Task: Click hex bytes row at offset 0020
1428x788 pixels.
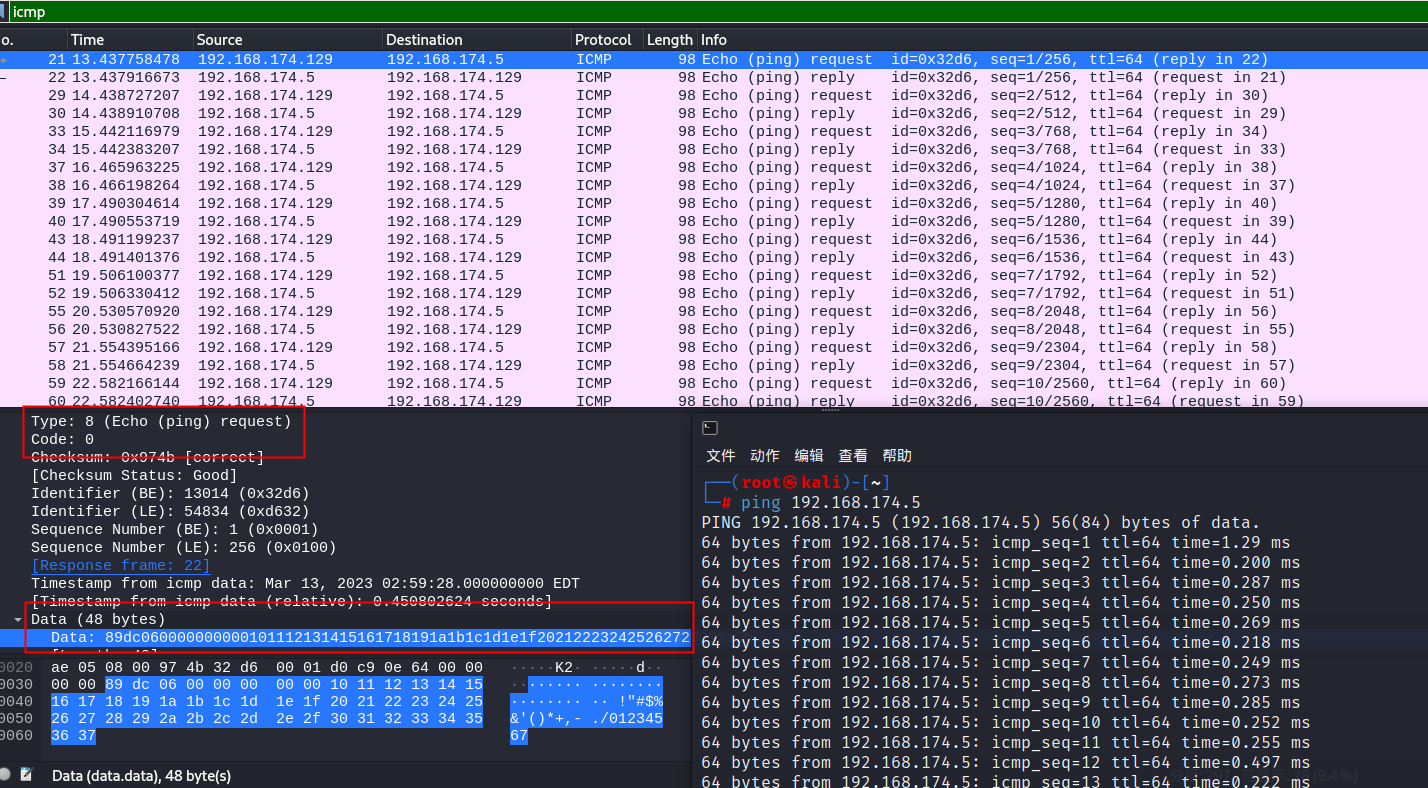Action: click(267, 668)
